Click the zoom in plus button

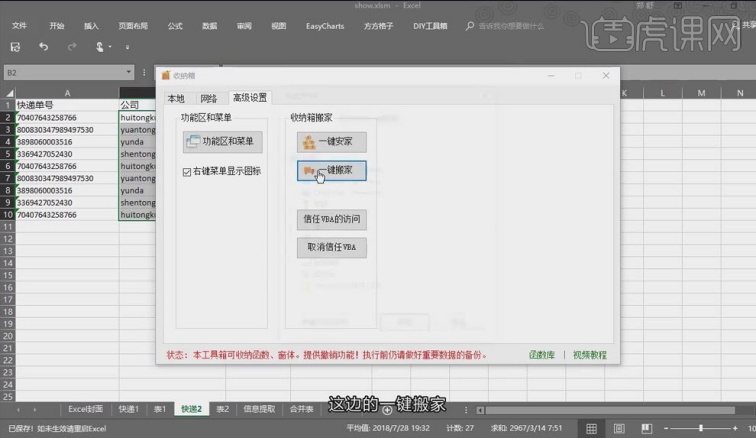735,428
